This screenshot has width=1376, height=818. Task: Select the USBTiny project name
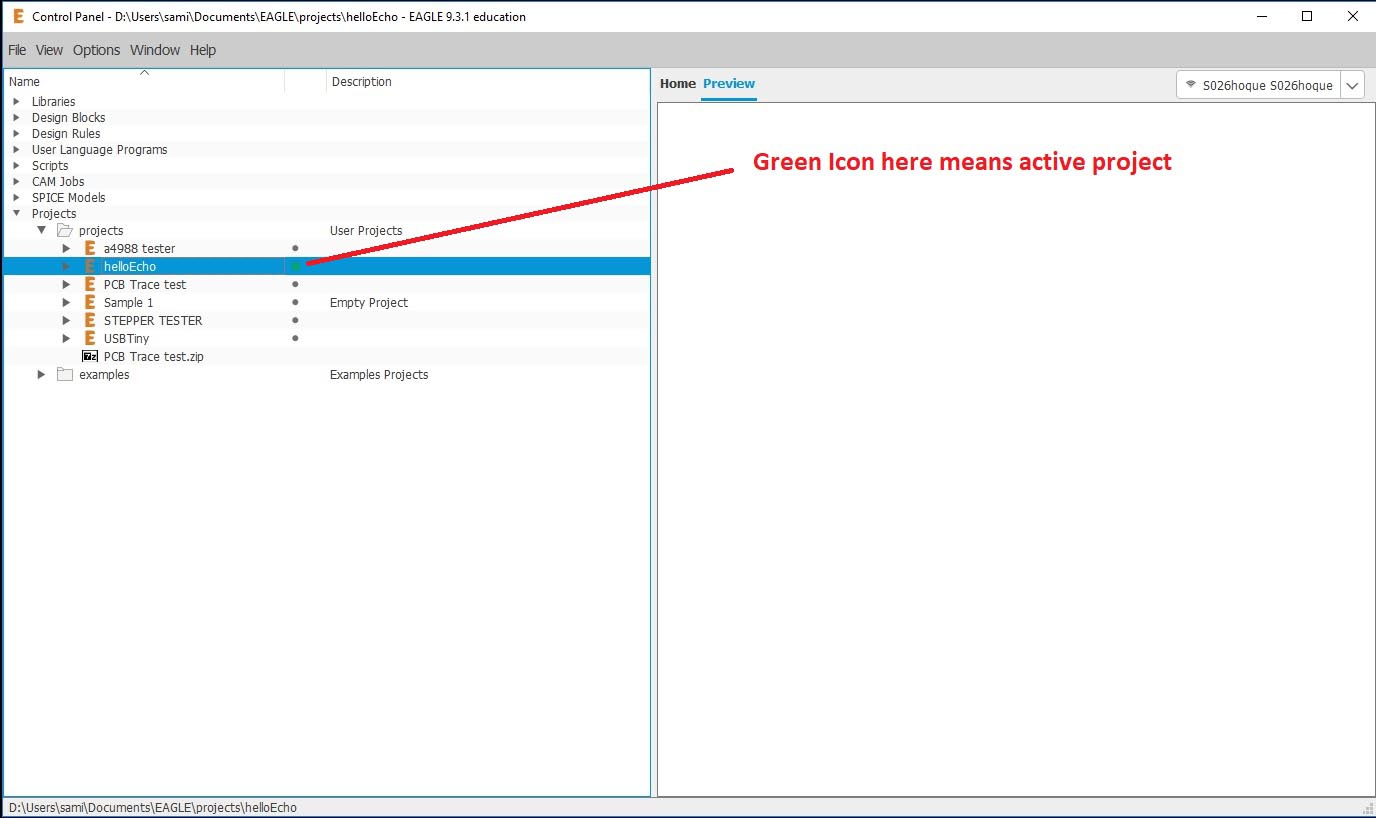point(126,338)
